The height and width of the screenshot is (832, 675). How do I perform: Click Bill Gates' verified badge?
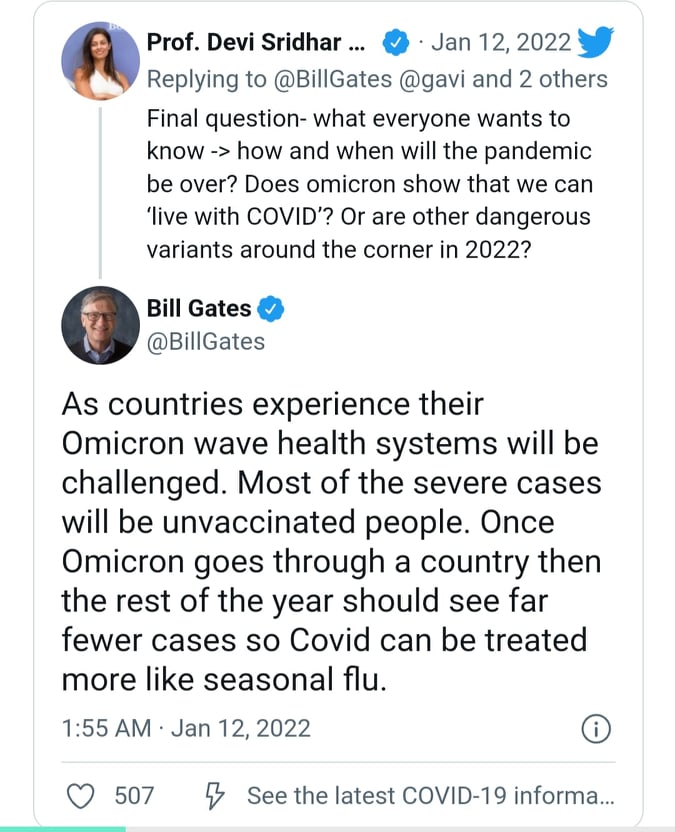[x=271, y=309]
